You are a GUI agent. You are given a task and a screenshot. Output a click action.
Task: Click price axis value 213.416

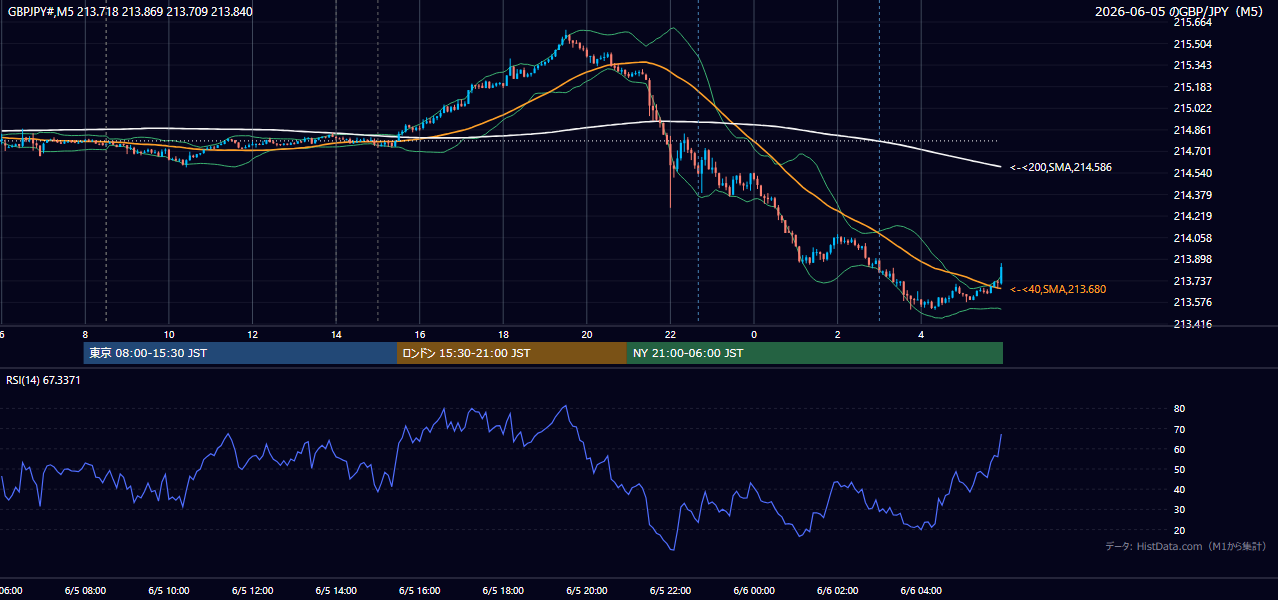(x=1192, y=324)
